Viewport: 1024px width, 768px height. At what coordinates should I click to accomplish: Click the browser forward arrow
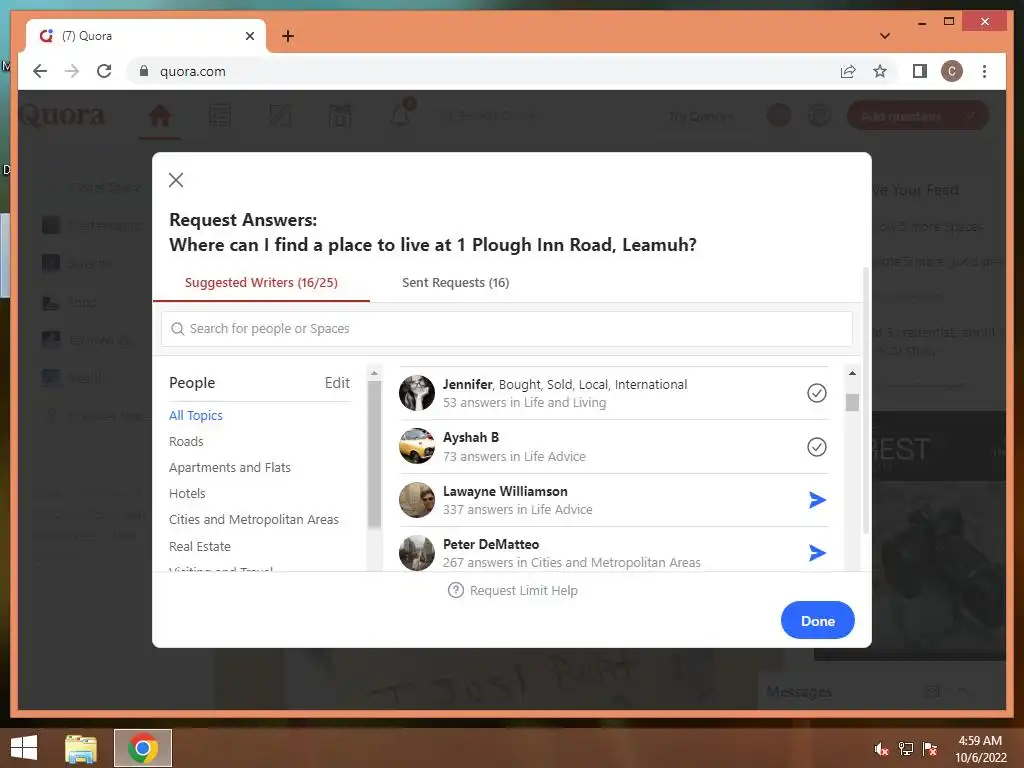click(x=72, y=71)
